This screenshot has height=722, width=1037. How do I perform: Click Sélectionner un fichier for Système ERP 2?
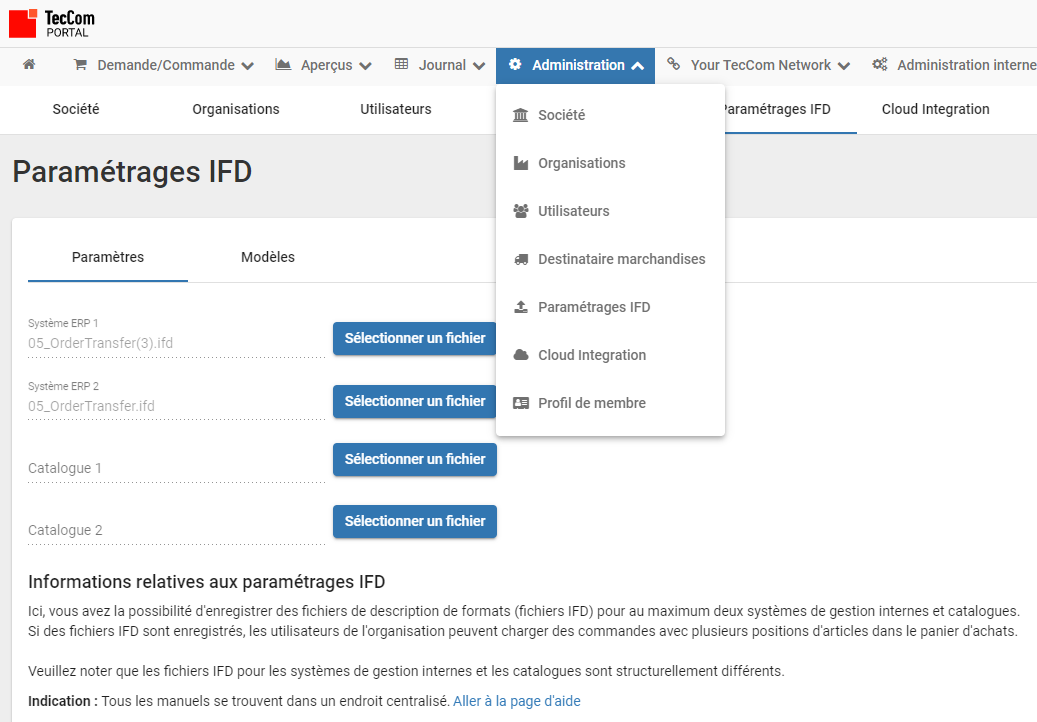pyautogui.click(x=415, y=401)
